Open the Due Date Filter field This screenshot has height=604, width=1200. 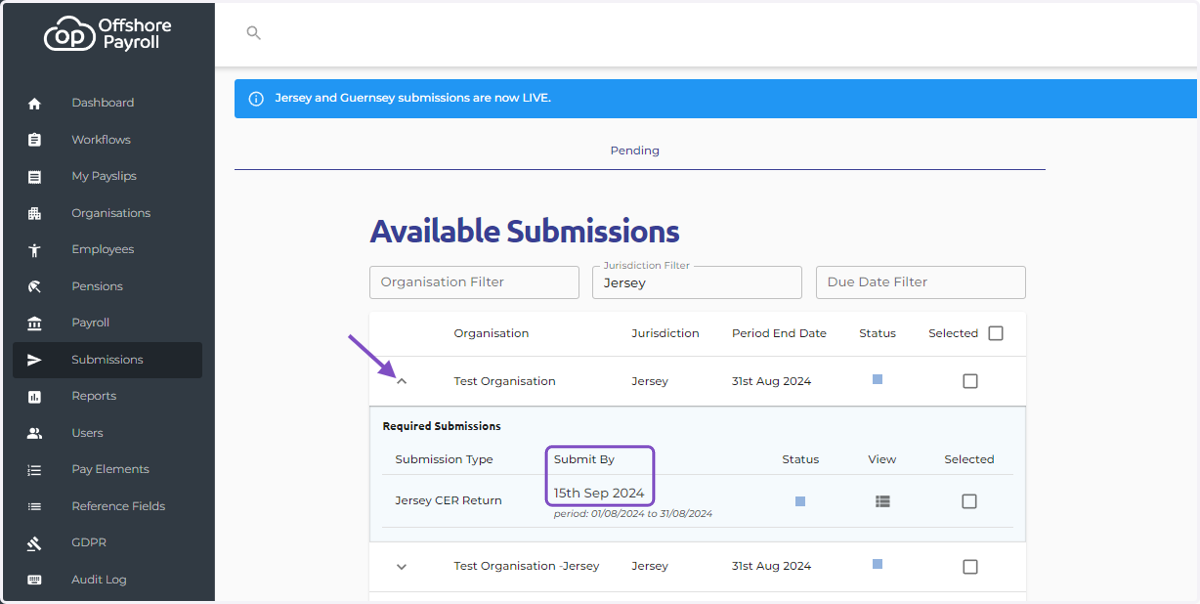[x=921, y=282]
